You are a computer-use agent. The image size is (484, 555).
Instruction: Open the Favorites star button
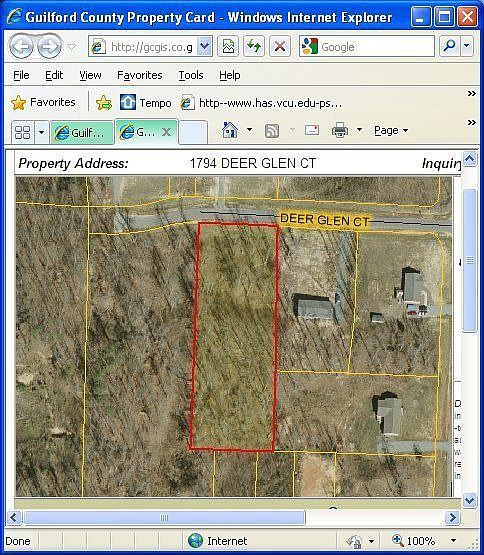[43, 103]
